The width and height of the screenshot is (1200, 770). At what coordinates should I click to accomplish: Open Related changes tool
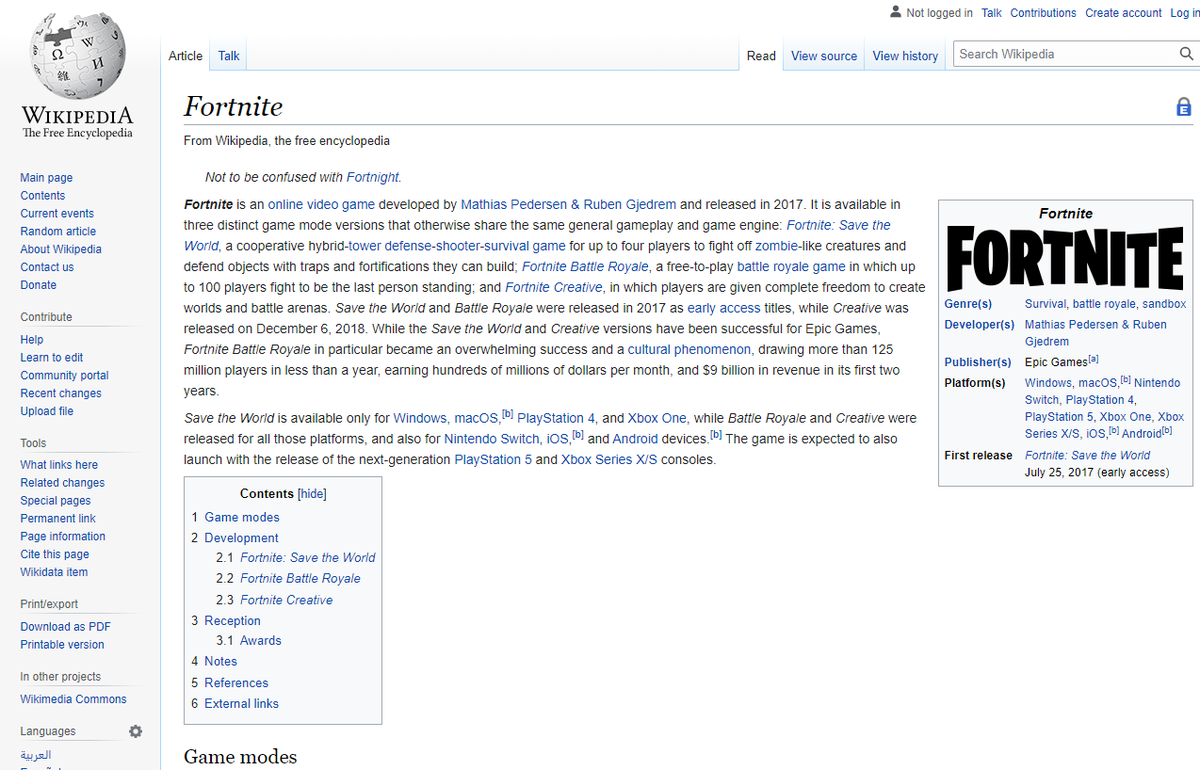click(62, 483)
